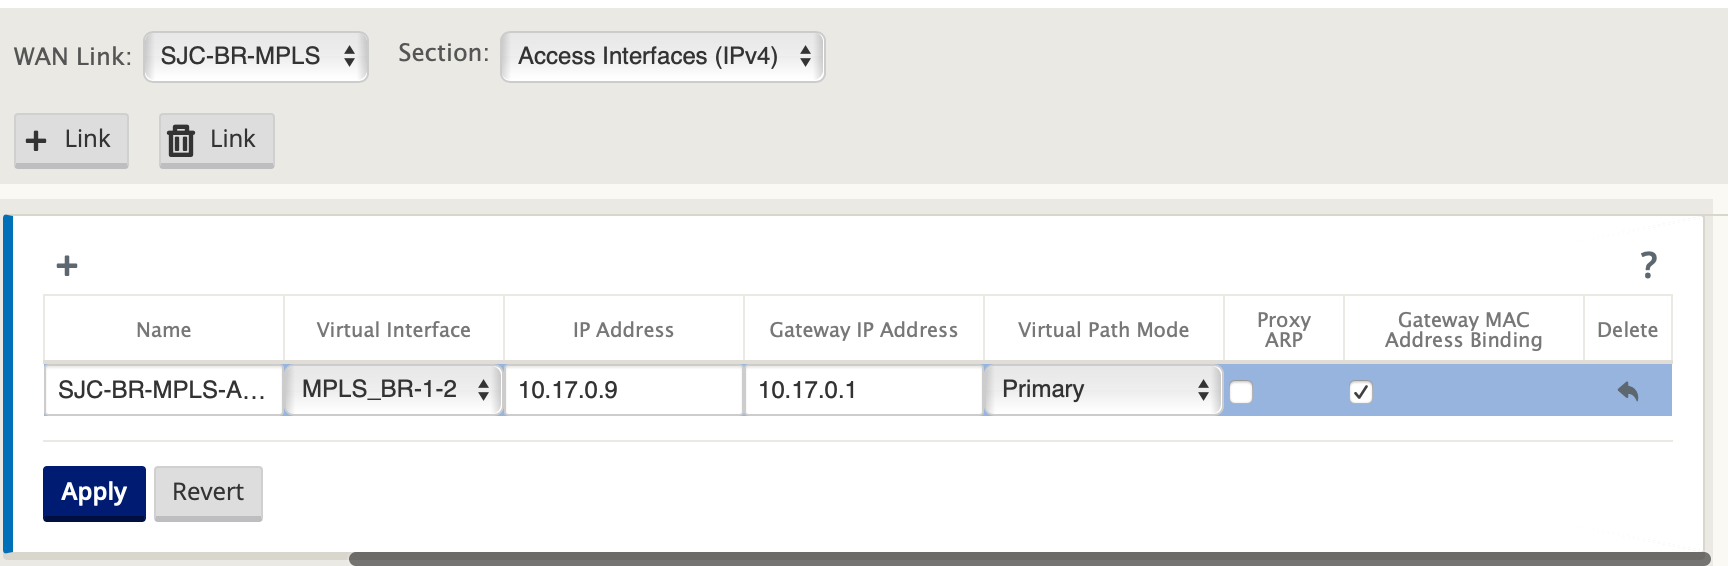Click the undo arrow in Delete column
Screen dimensions: 1728x566
1628,391
